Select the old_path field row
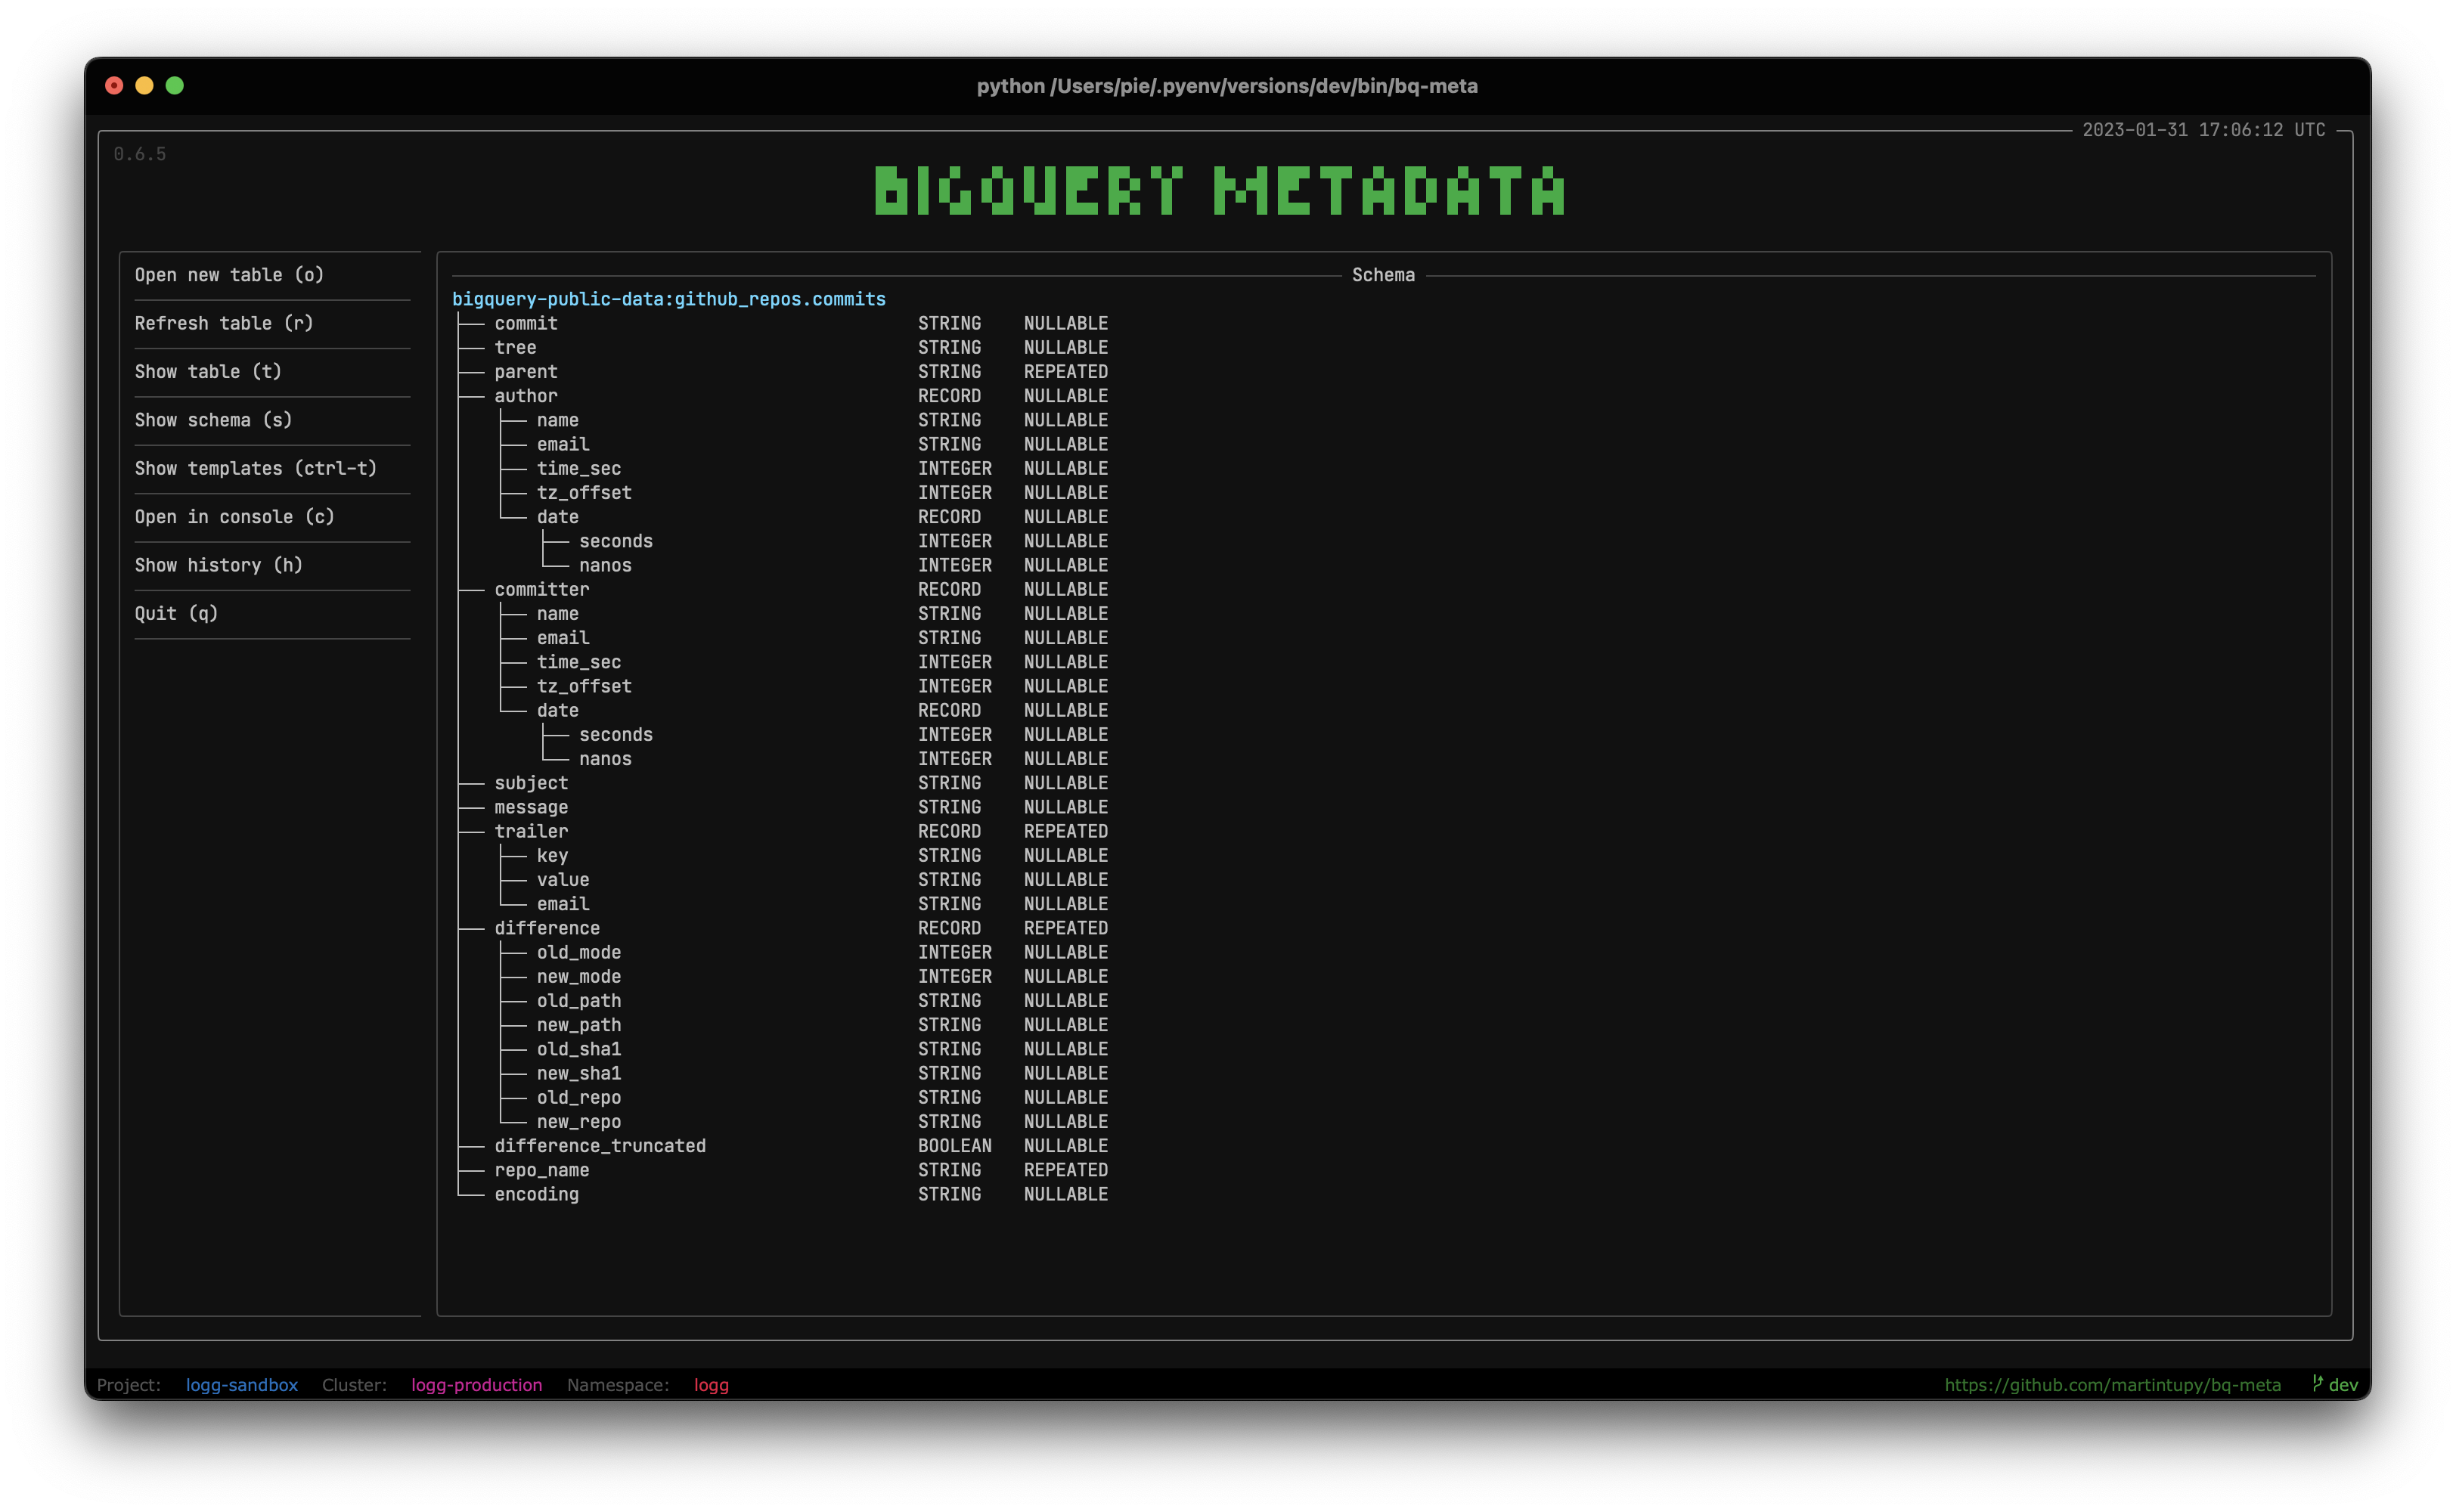Viewport: 2456px width, 1512px height. 804,1001
